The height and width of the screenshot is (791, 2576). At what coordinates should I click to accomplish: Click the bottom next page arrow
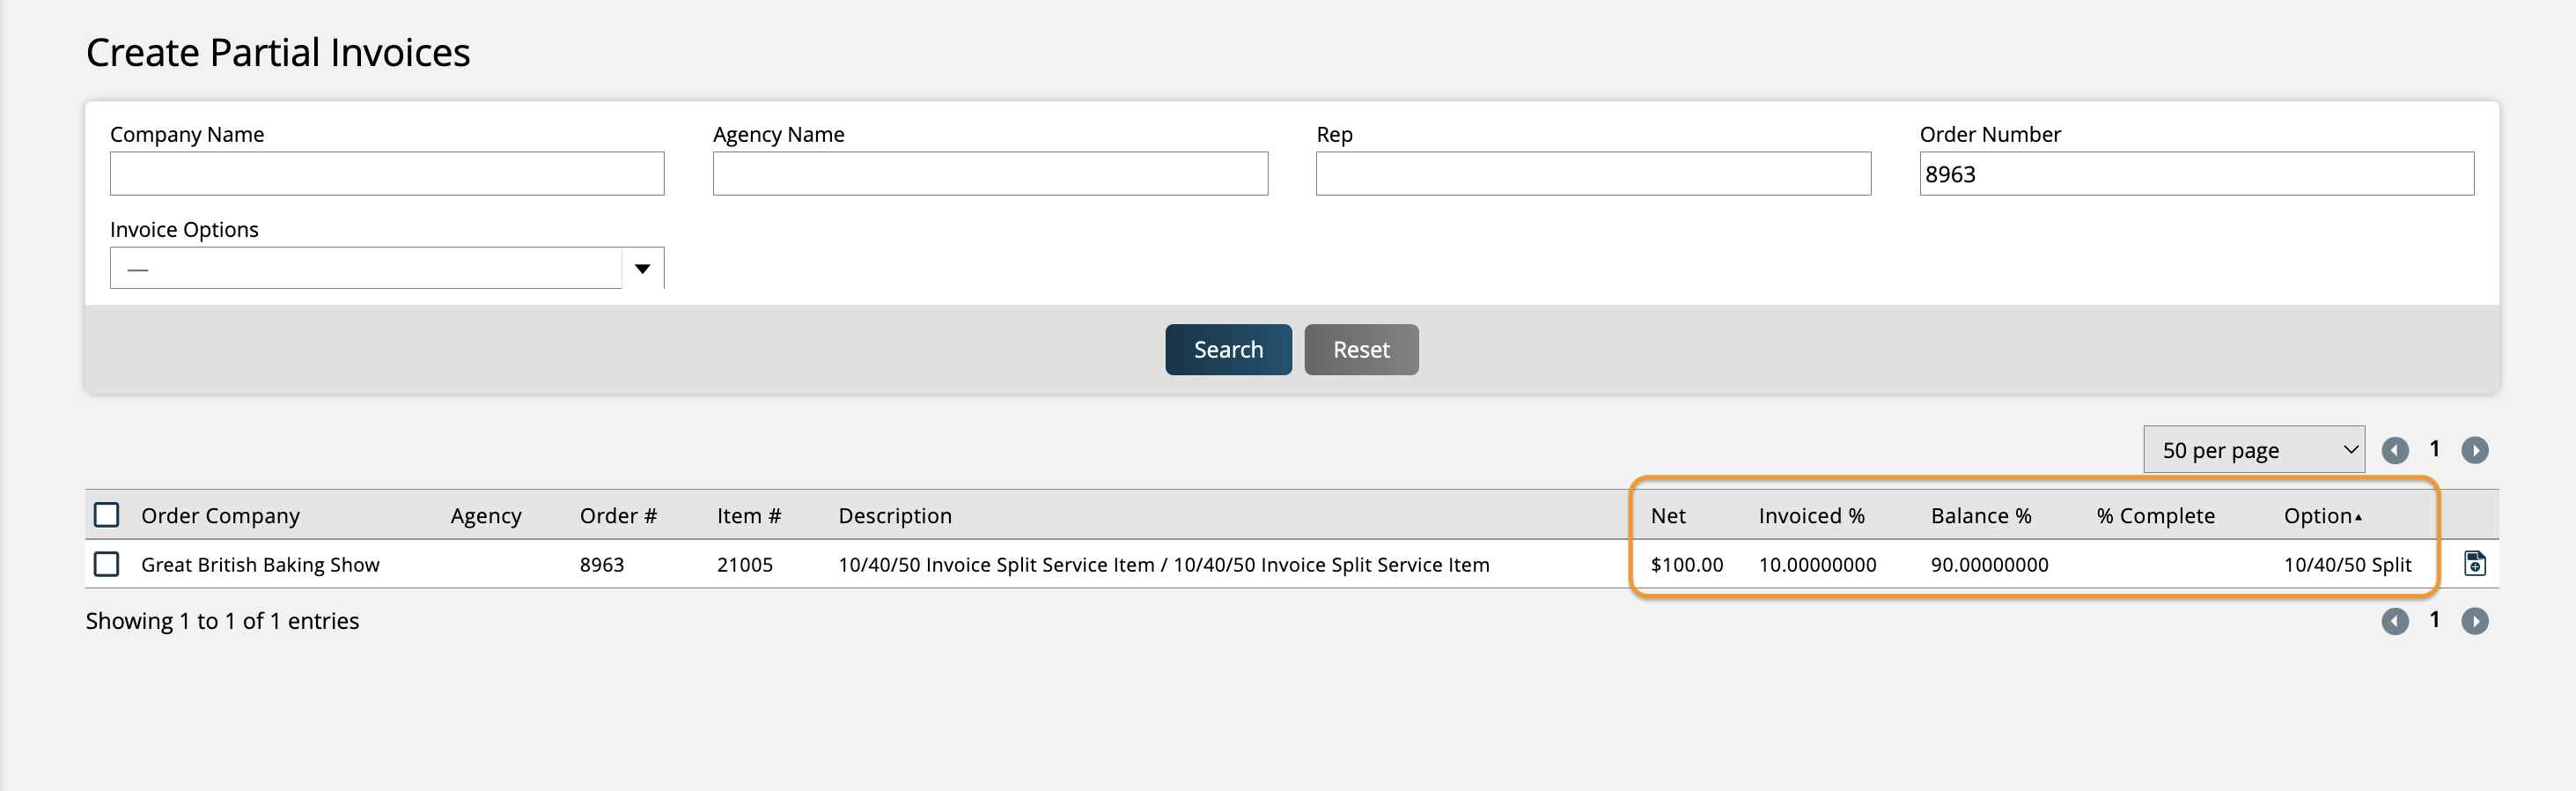pyautogui.click(x=2474, y=622)
